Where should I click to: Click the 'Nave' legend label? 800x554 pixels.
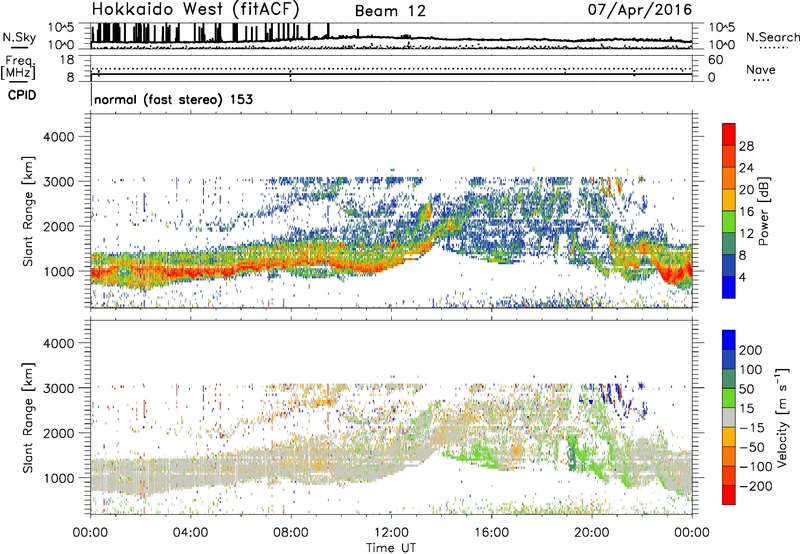[761, 69]
